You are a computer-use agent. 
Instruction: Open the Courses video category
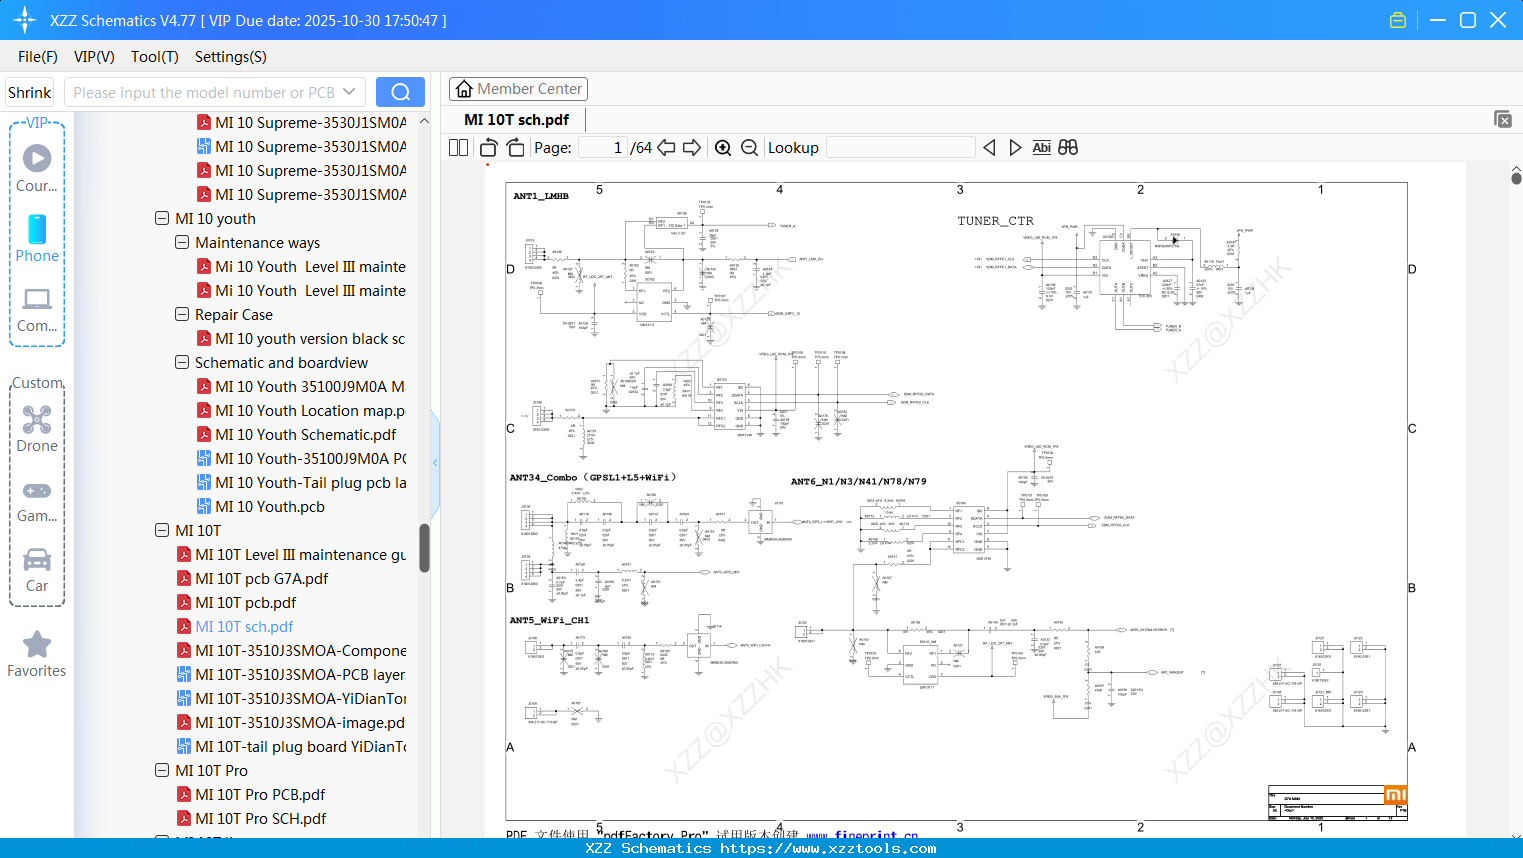[37, 169]
